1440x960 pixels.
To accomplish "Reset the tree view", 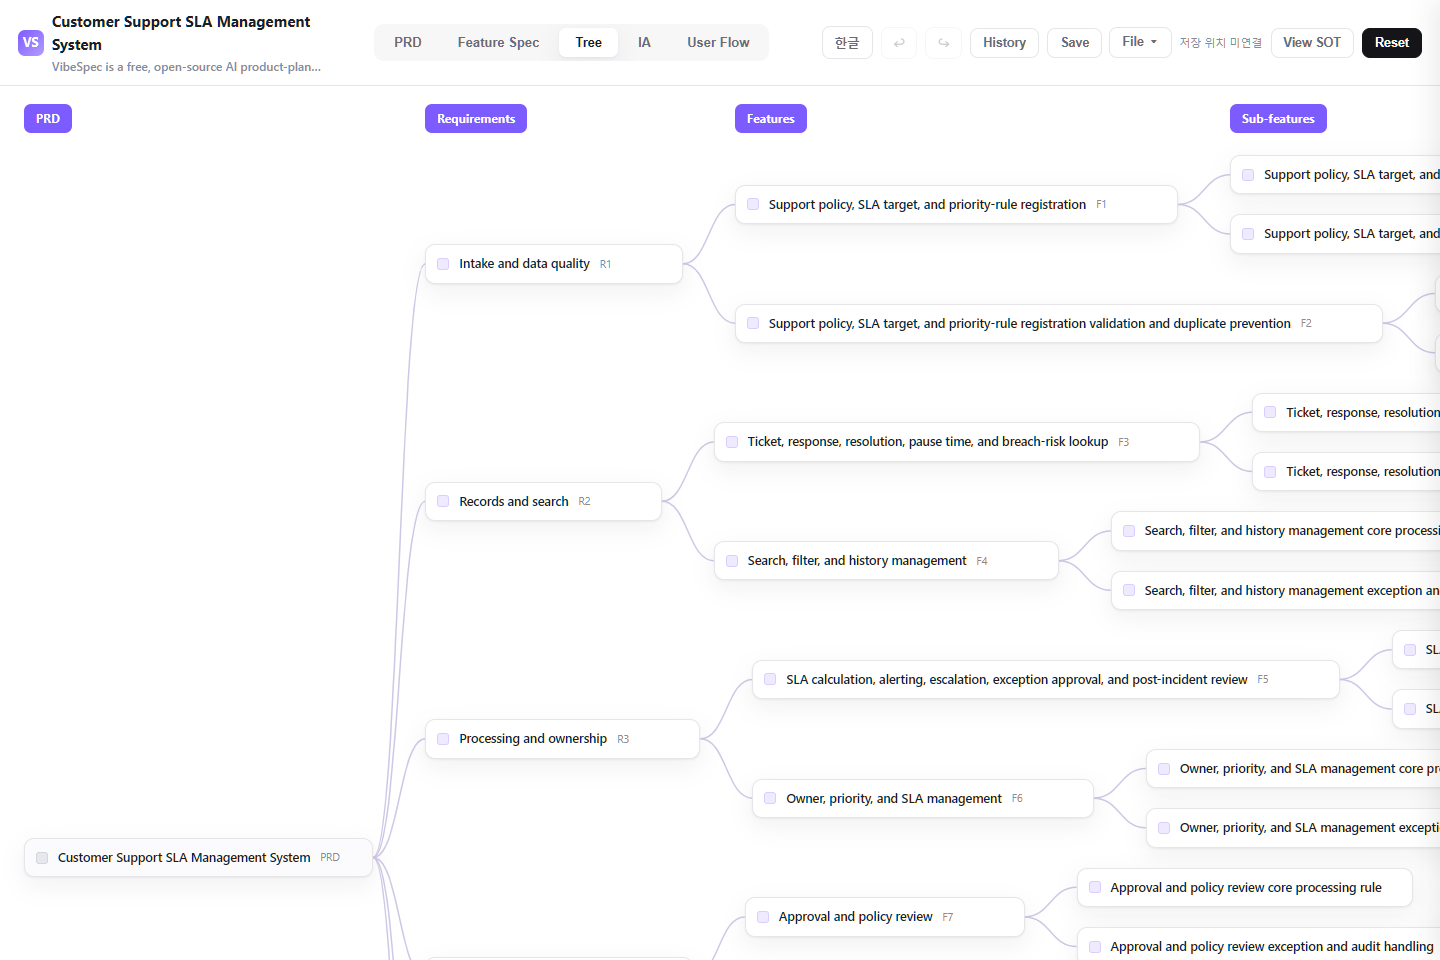I will click(x=1391, y=43).
